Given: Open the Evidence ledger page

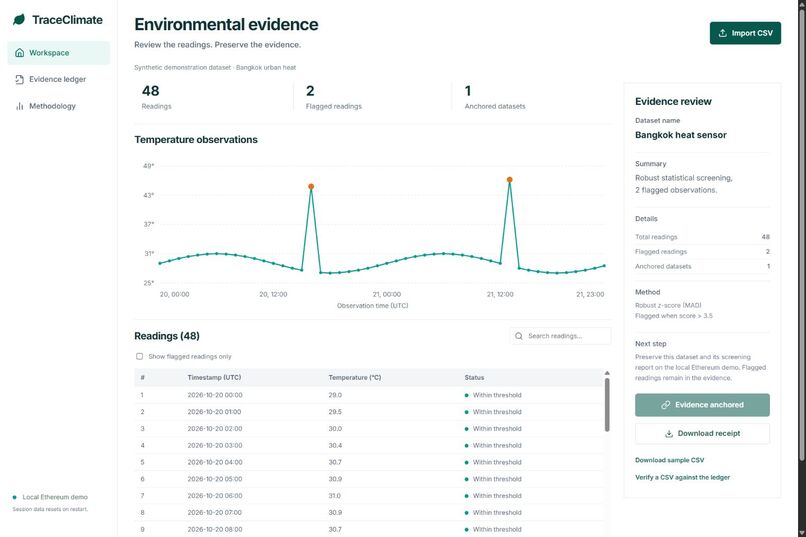Looking at the screenshot, I should pos(59,80).
